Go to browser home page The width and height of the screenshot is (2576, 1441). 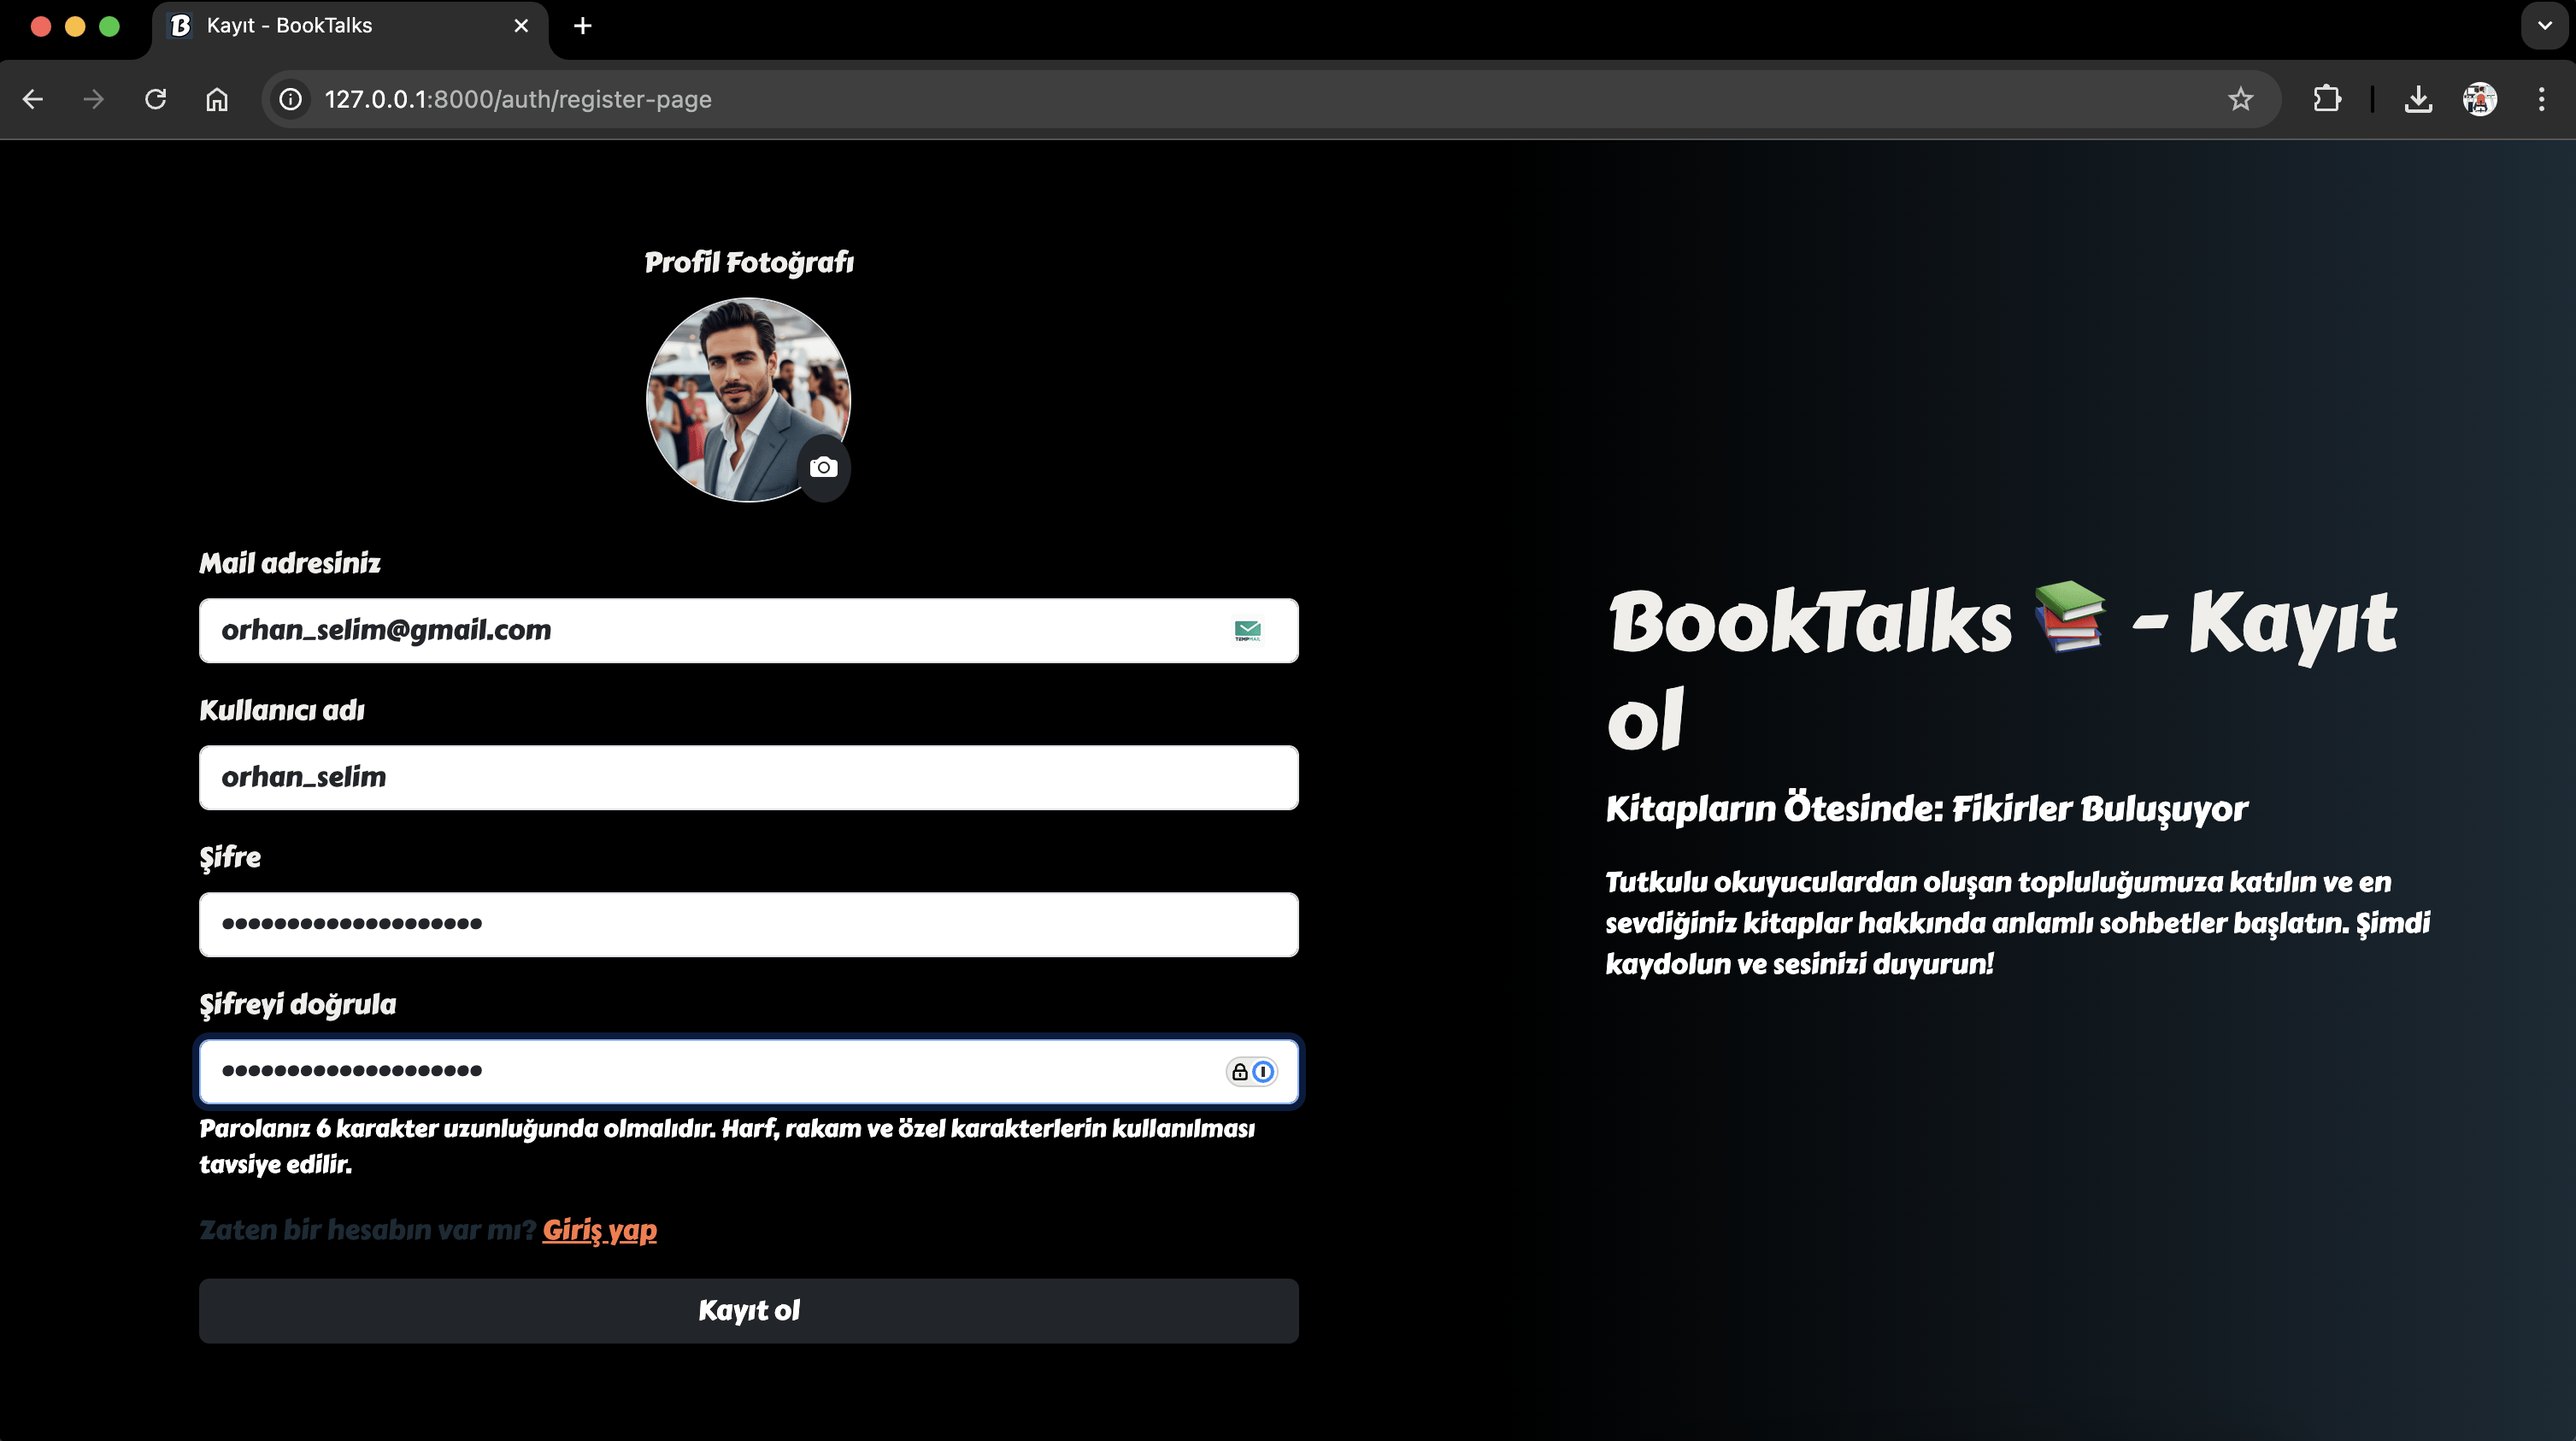(x=217, y=99)
